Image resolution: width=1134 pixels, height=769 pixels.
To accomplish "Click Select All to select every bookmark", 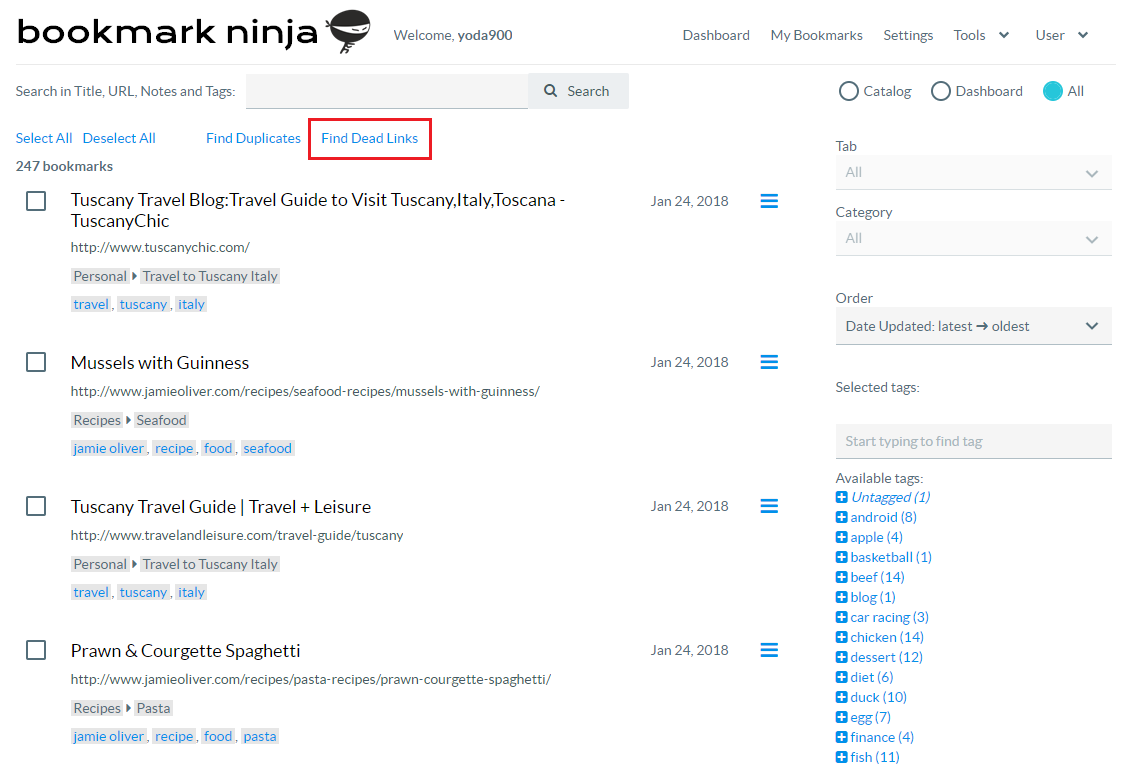I will point(43,138).
